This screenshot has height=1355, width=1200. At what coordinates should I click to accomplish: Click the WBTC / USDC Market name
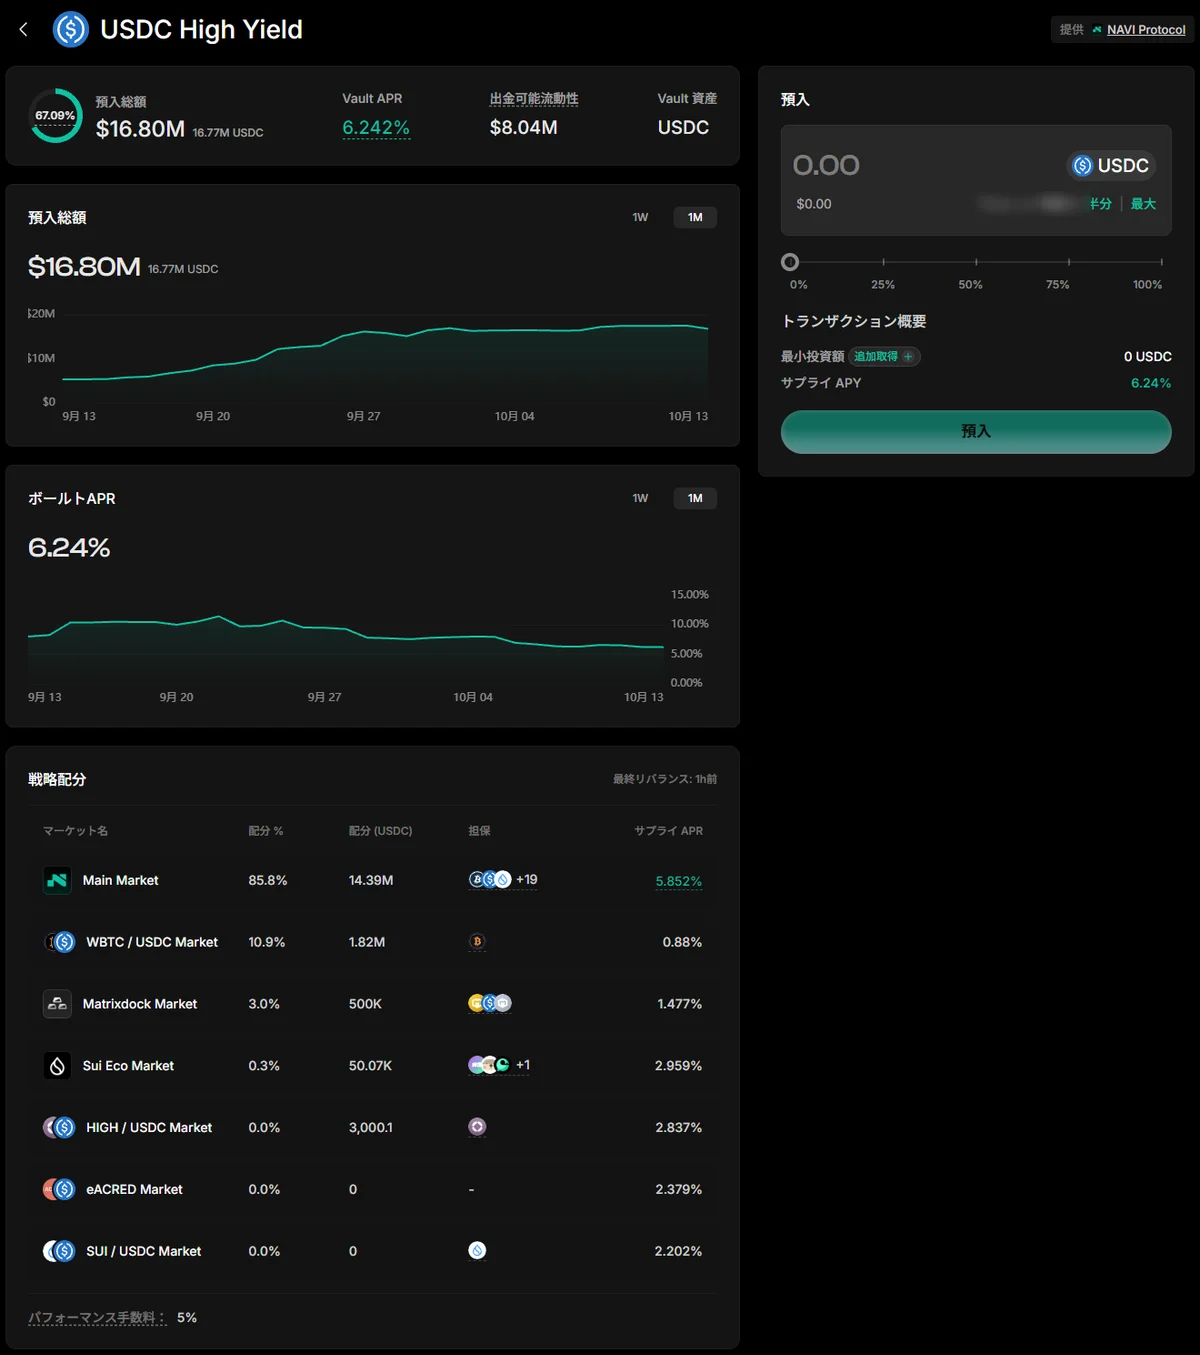152,942
